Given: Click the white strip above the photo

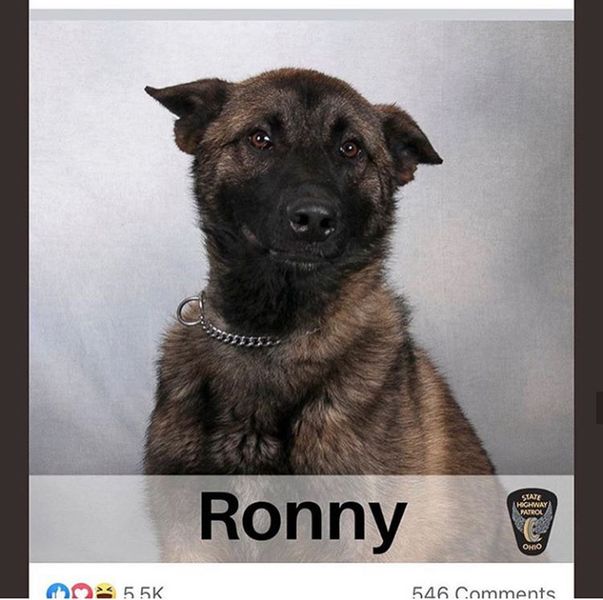Looking at the screenshot, I should pyautogui.click(x=302, y=5).
